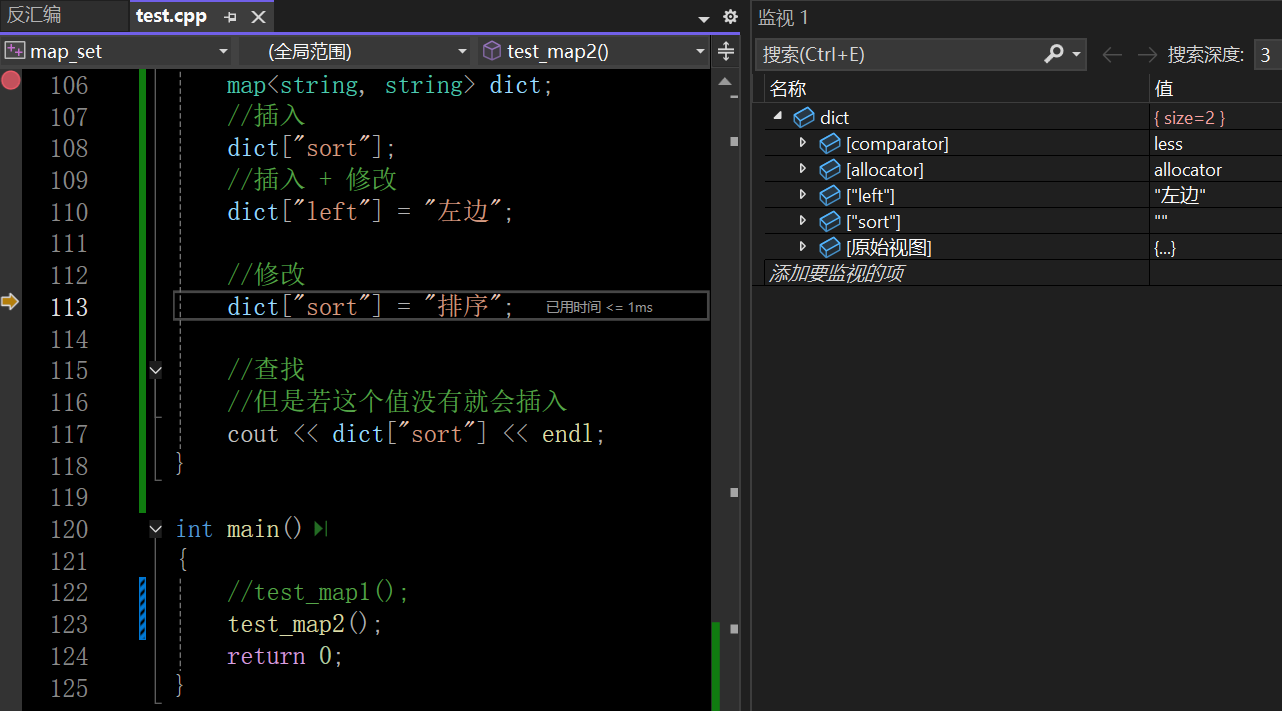Expand the [allocator] node
Image resolution: width=1282 pixels, height=711 pixels.
pyautogui.click(x=802, y=169)
